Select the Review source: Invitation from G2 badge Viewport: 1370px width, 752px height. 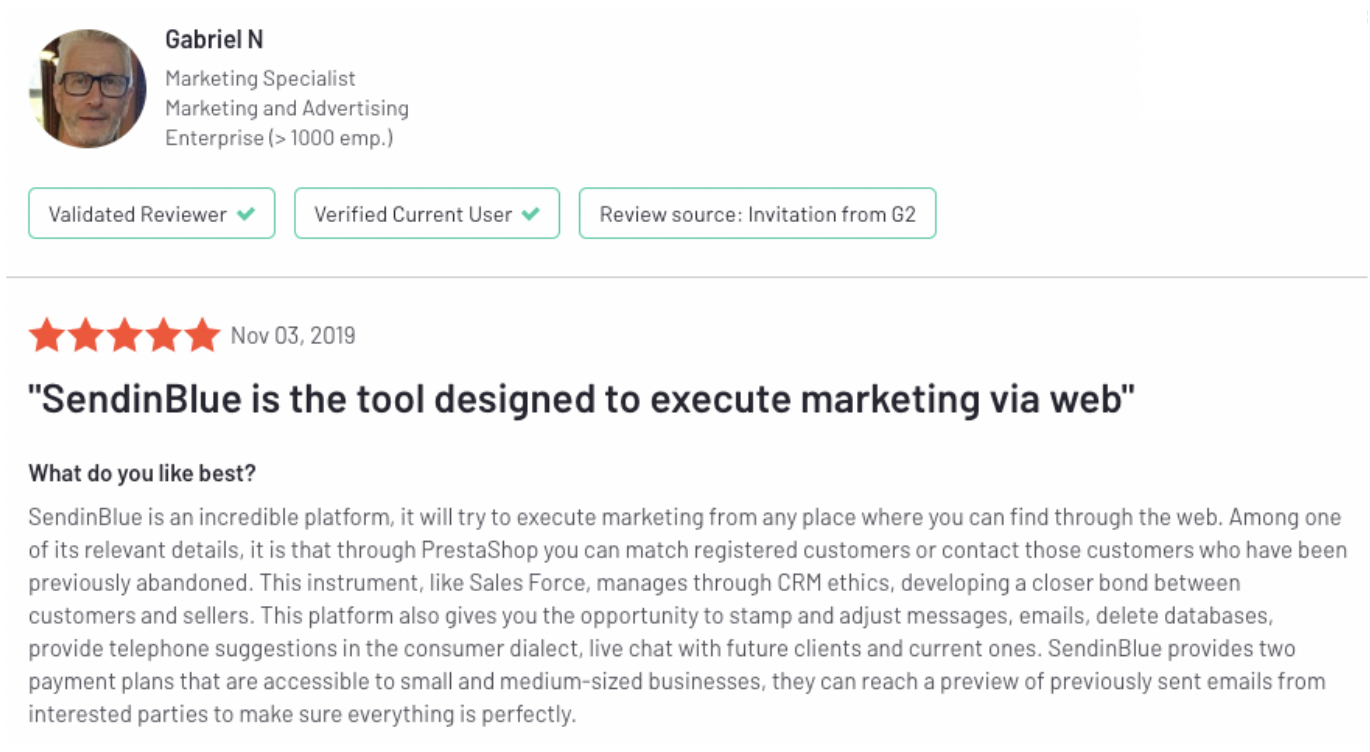pos(757,213)
